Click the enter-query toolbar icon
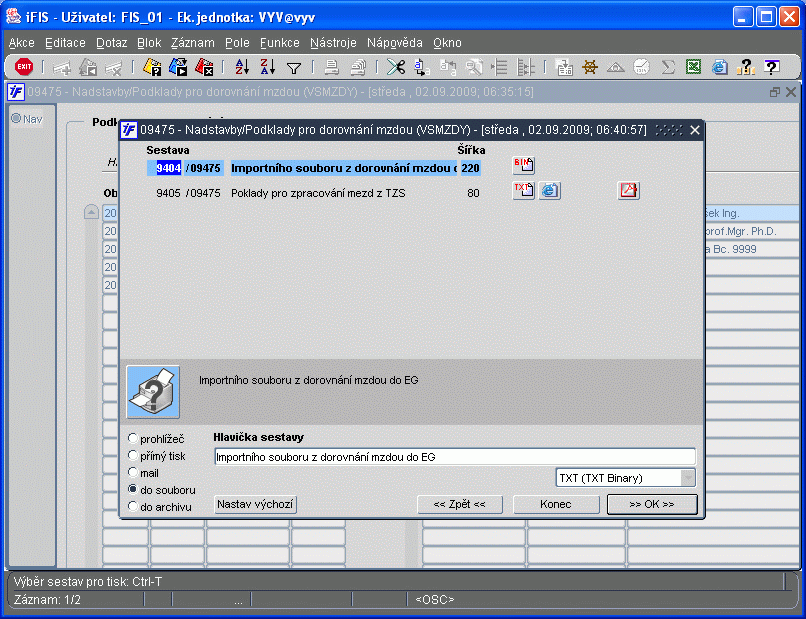Screen dimensions: 806x619 pyautogui.click(x=152, y=67)
